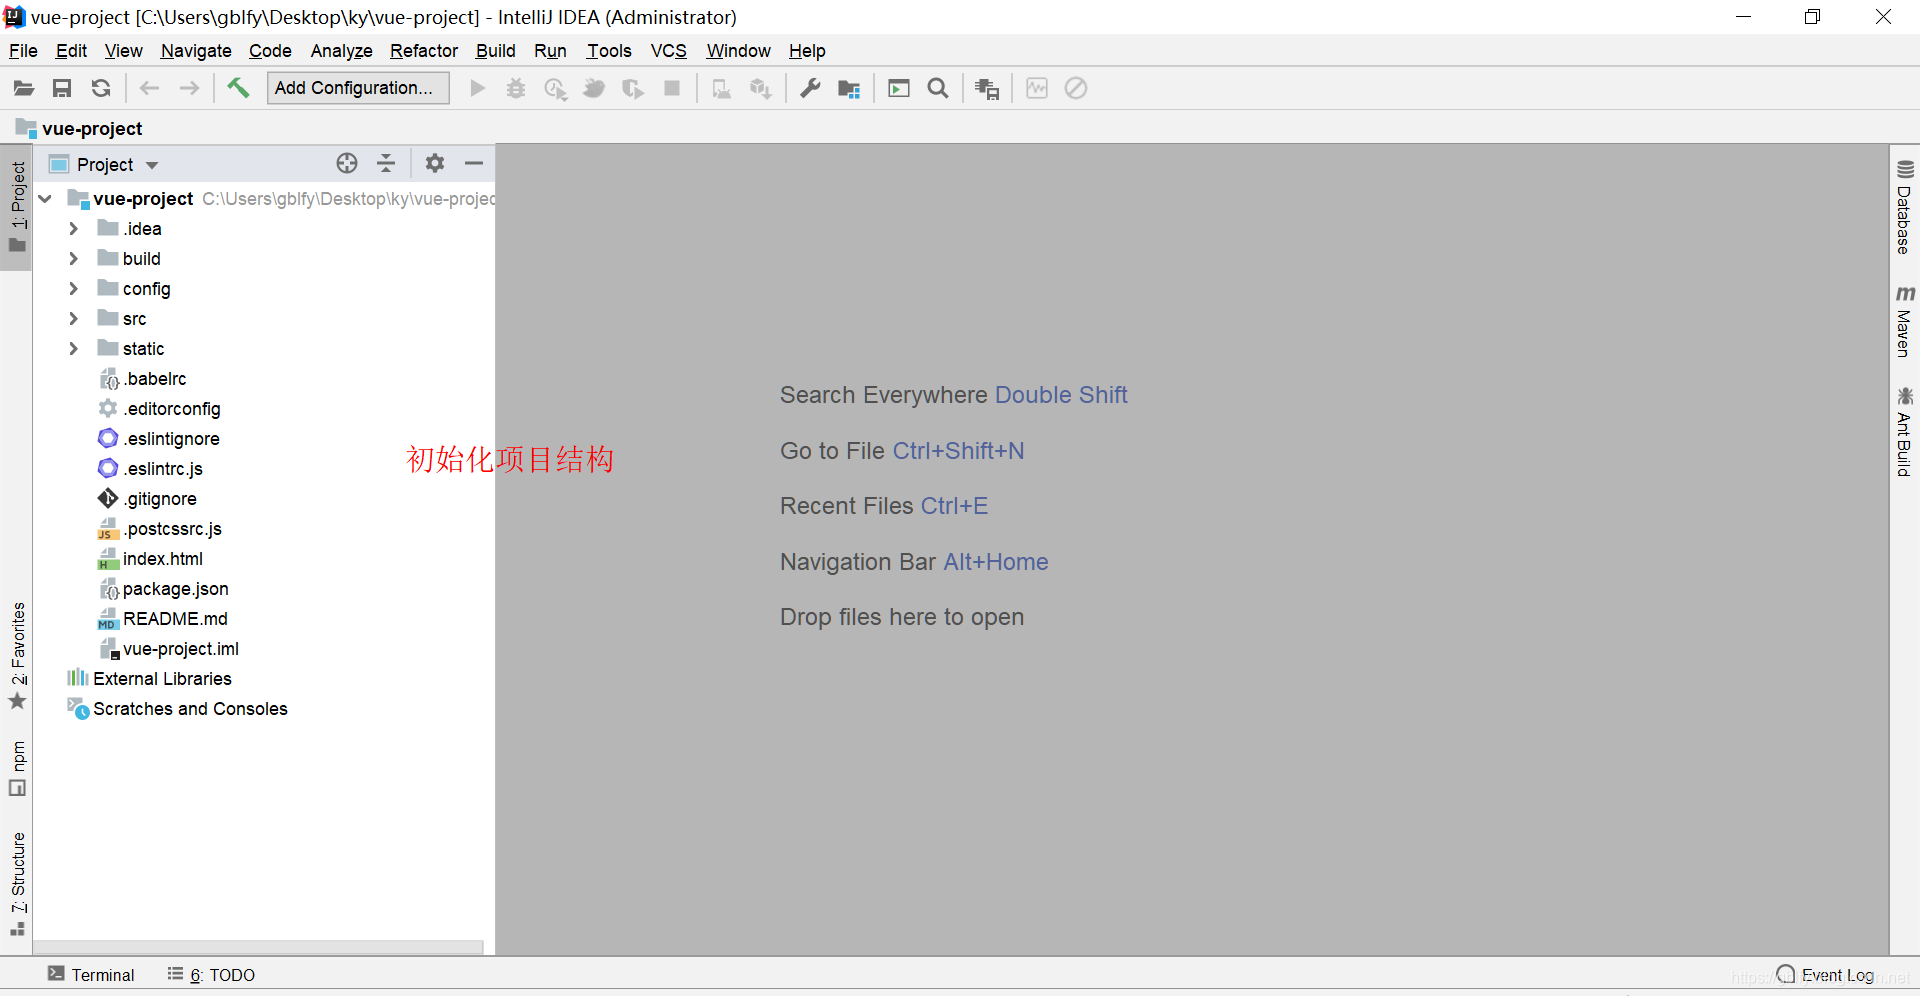The width and height of the screenshot is (1920, 996).
Task: Open the File menu
Action: (x=23, y=51)
